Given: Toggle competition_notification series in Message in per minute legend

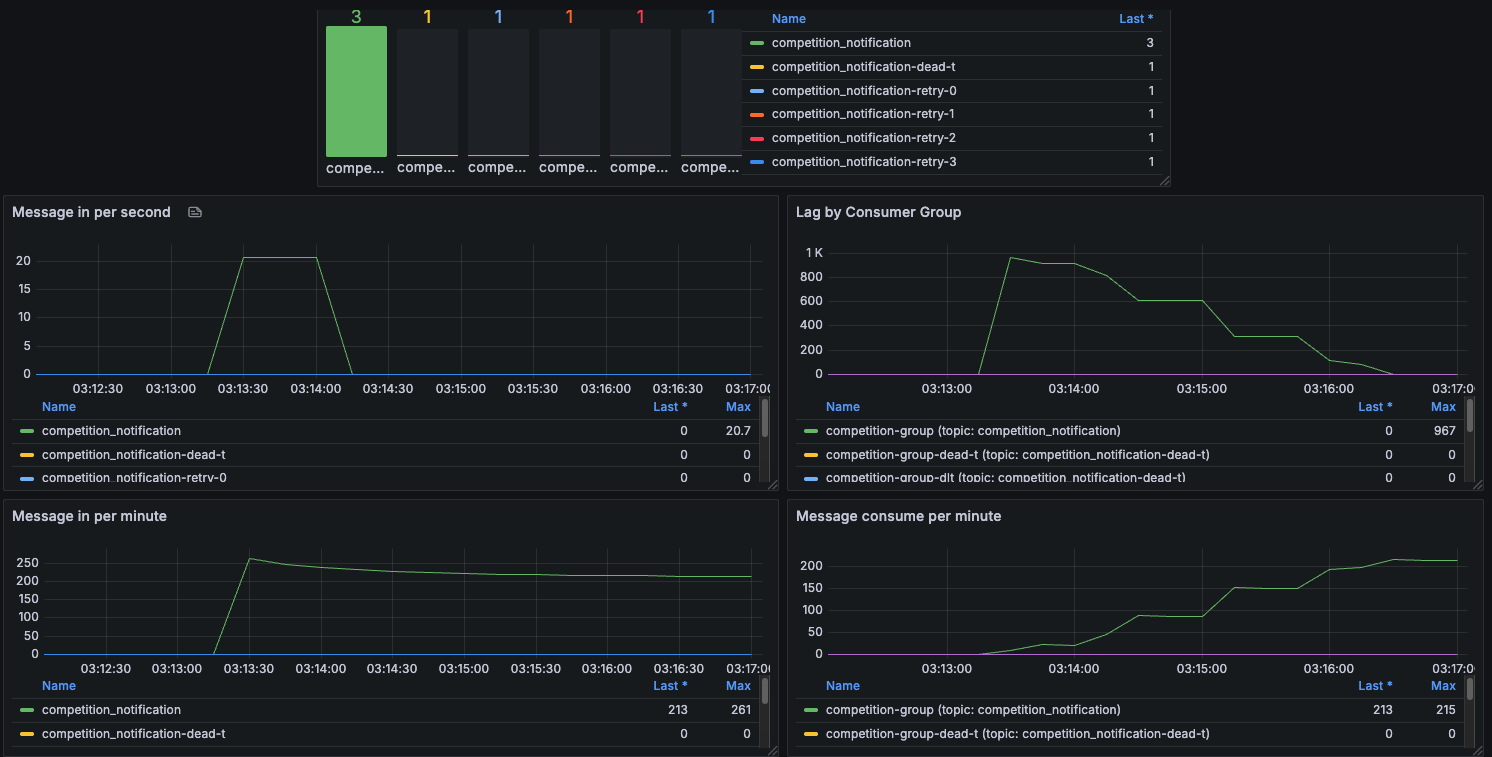Looking at the screenshot, I should 111,710.
